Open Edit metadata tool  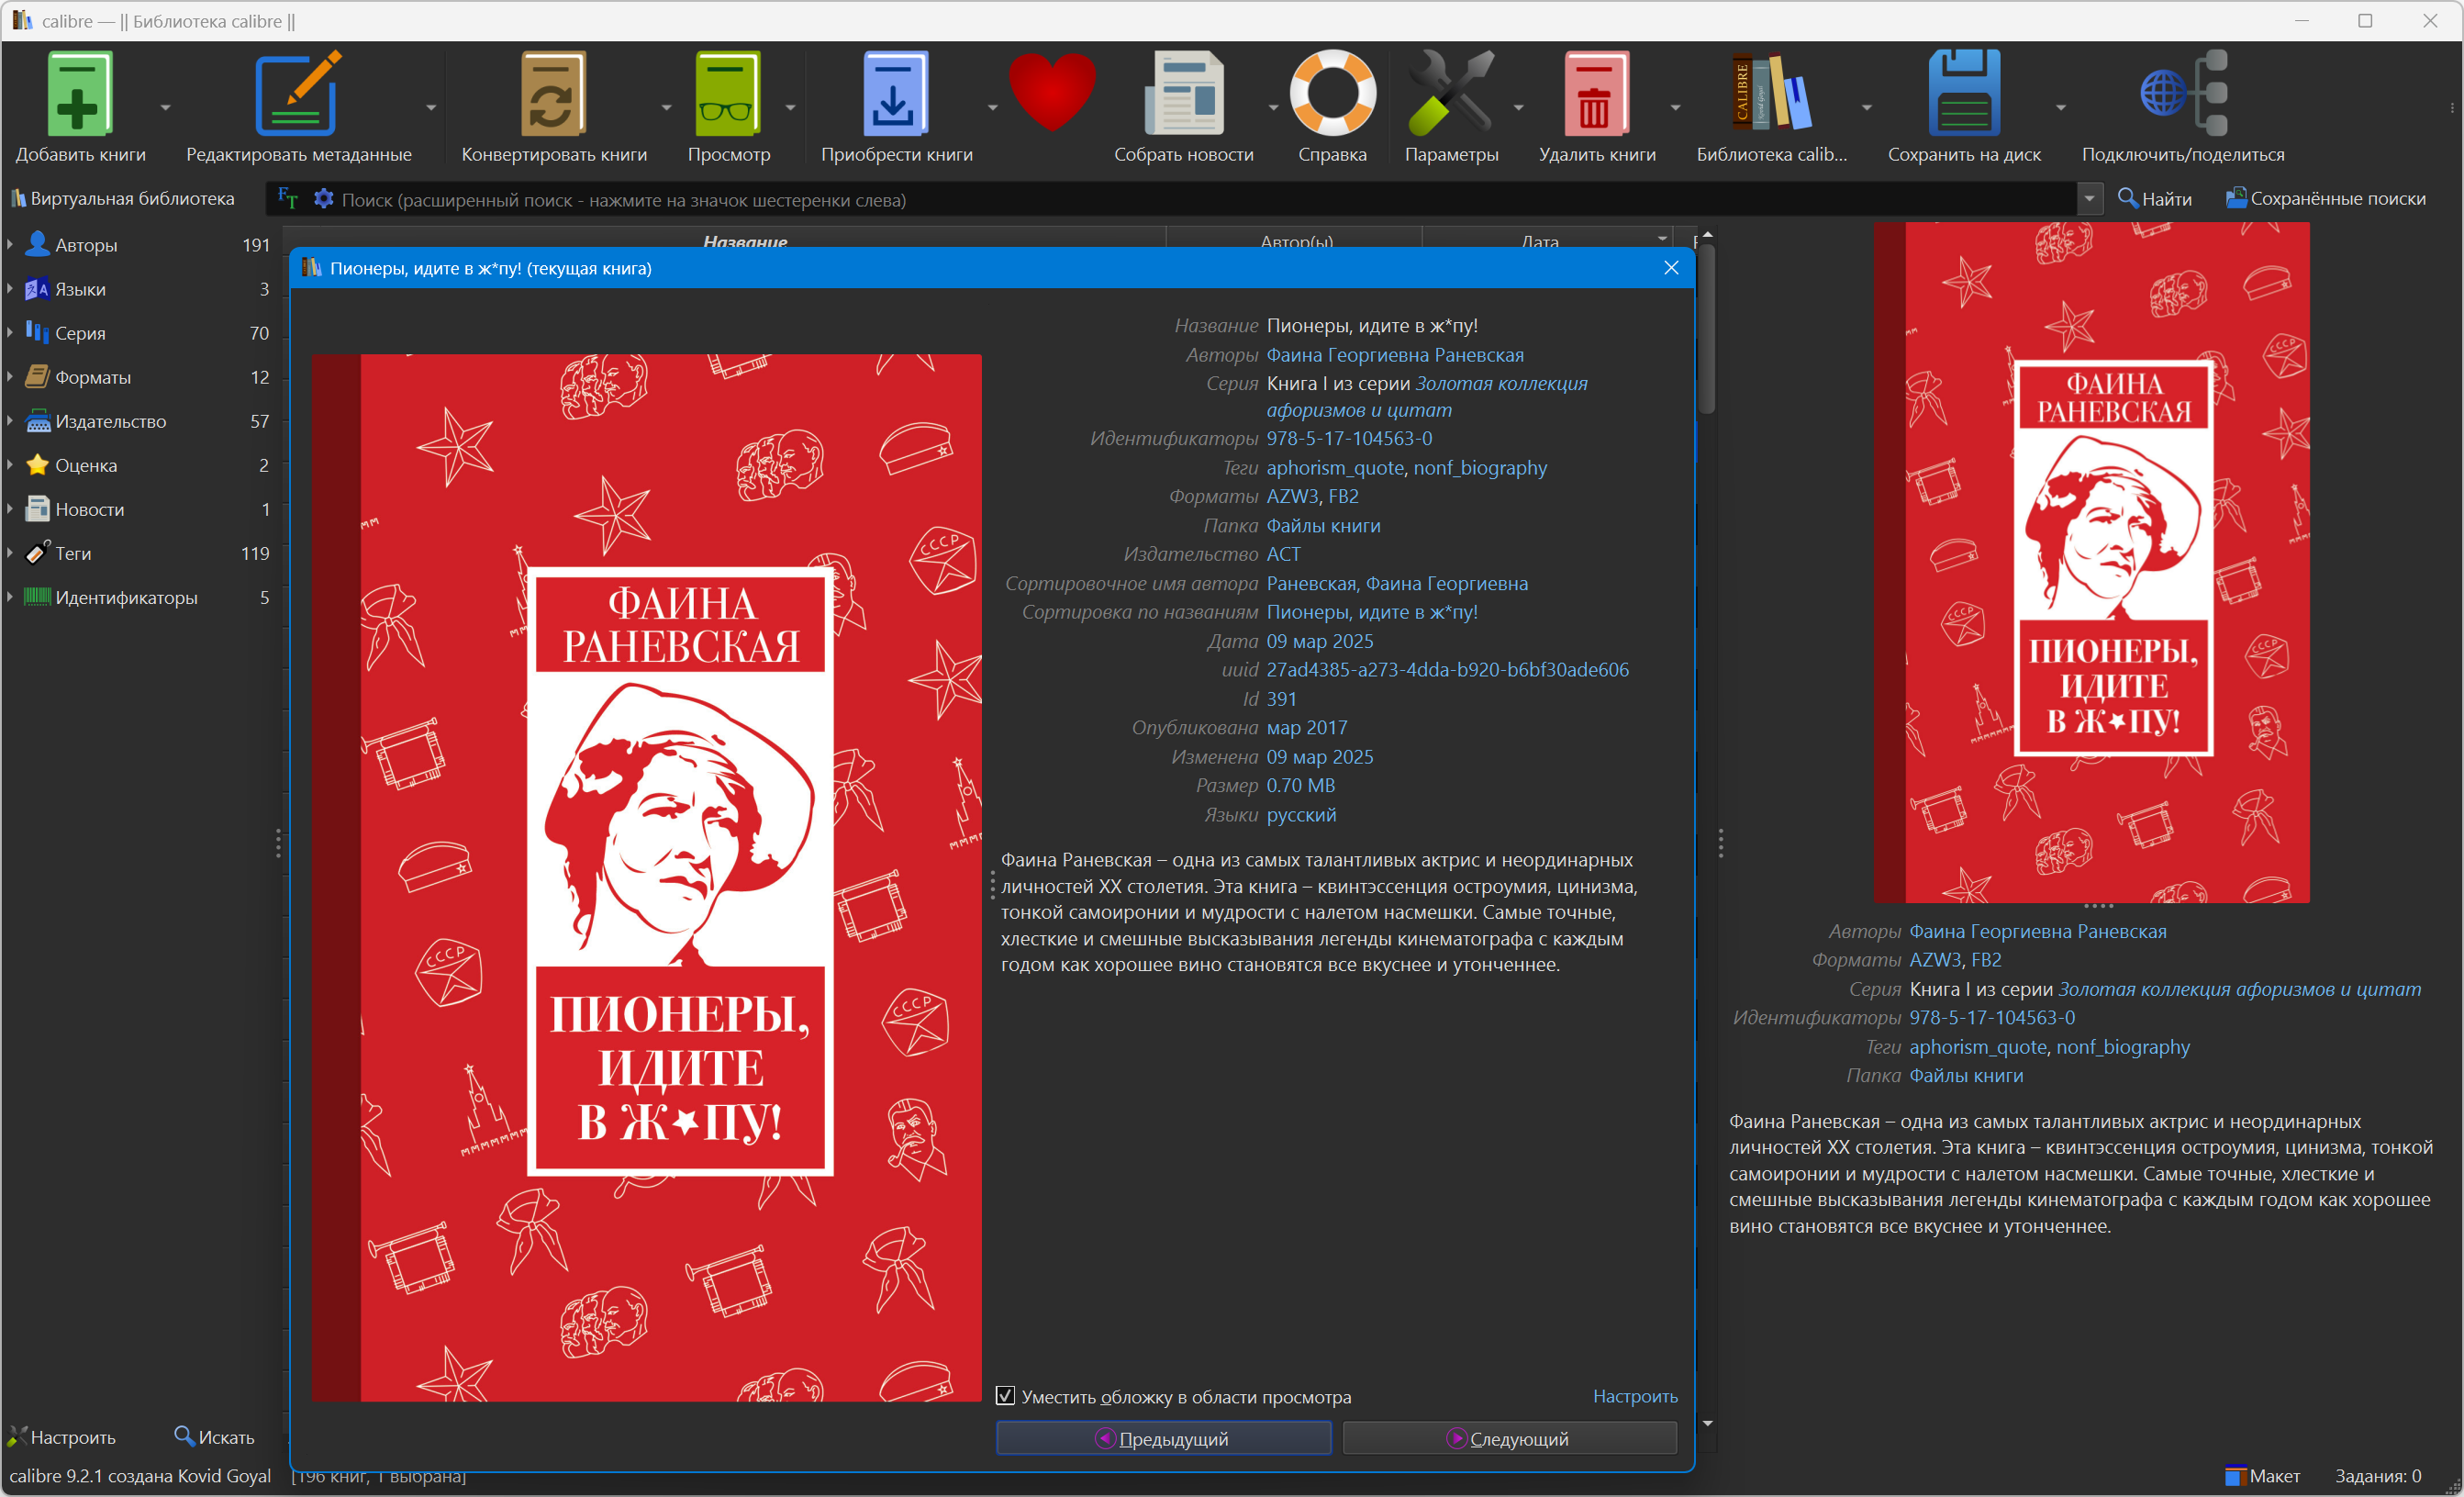(x=297, y=94)
